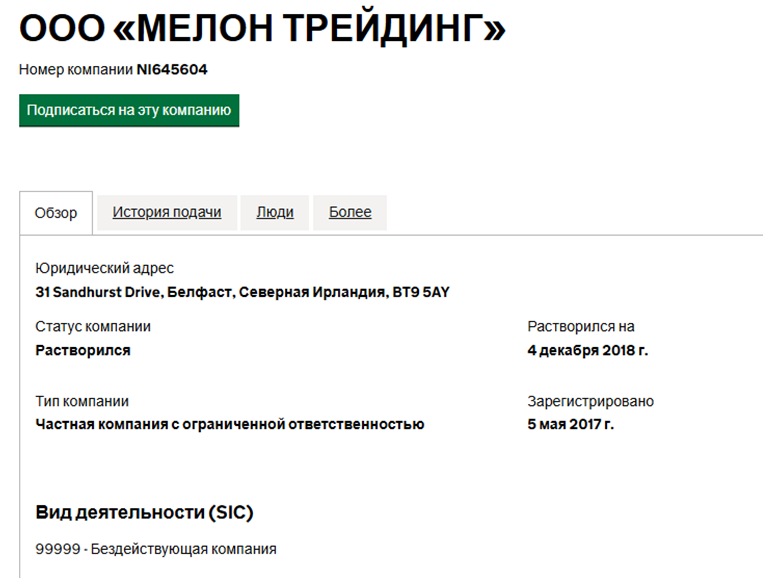Image resolution: width=763 pixels, height=578 pixels.
Task: Open the 'История подачи' tab
Action: pos(167,212)
